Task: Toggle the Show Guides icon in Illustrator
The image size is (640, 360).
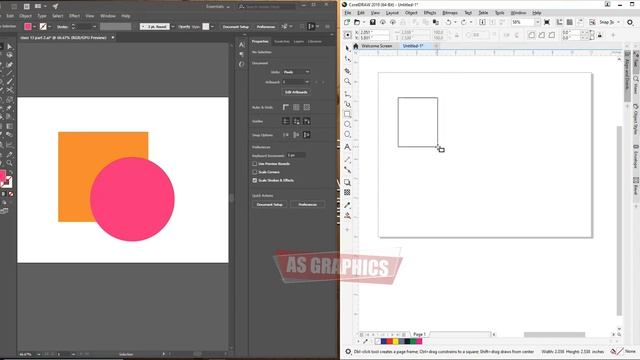Action: click(x=286, y=121)
